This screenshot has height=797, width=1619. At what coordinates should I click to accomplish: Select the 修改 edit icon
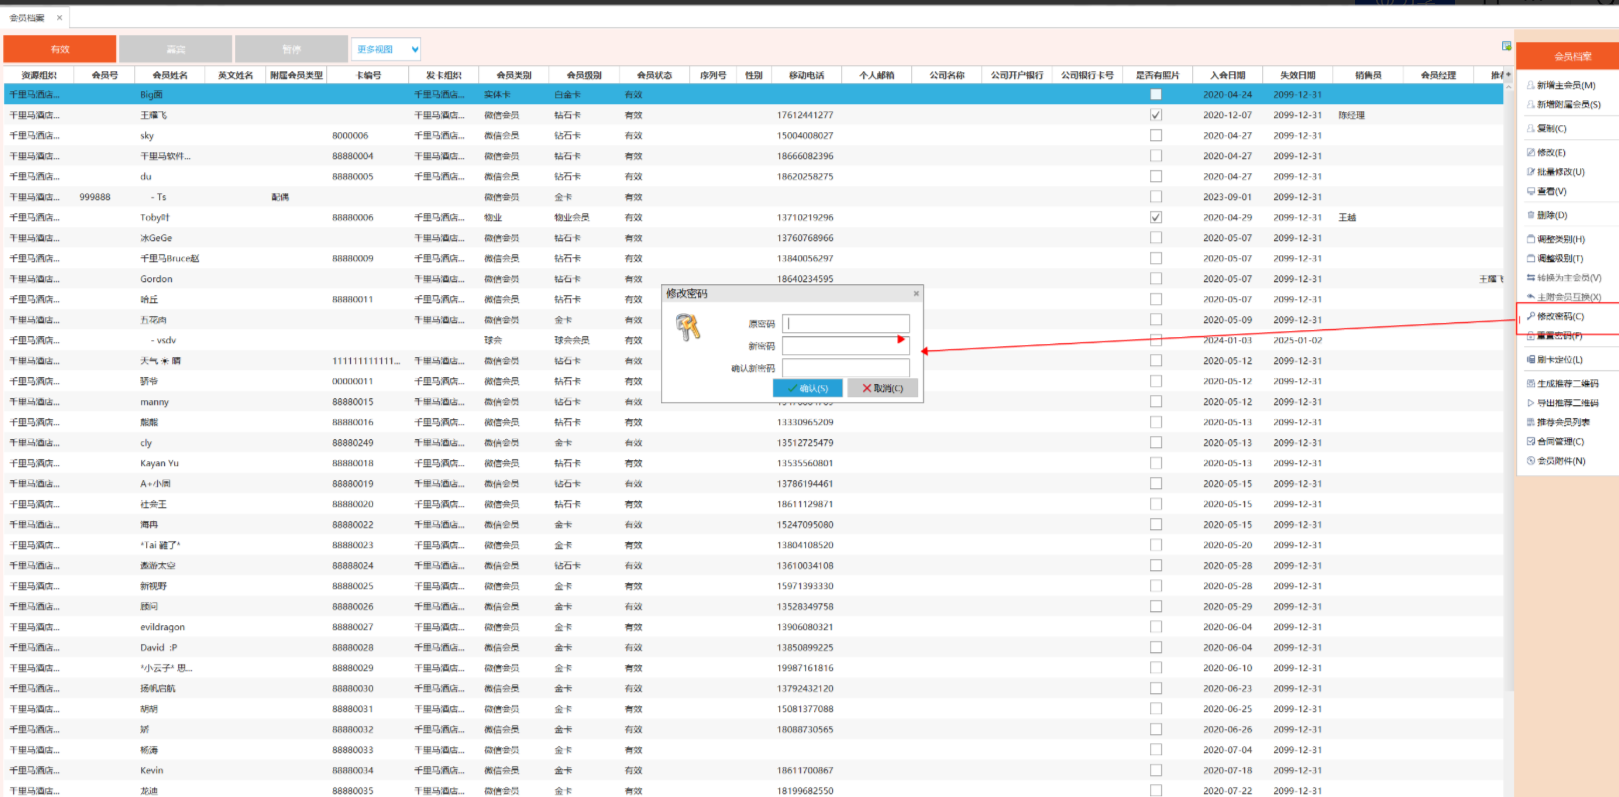point(1530,153)
